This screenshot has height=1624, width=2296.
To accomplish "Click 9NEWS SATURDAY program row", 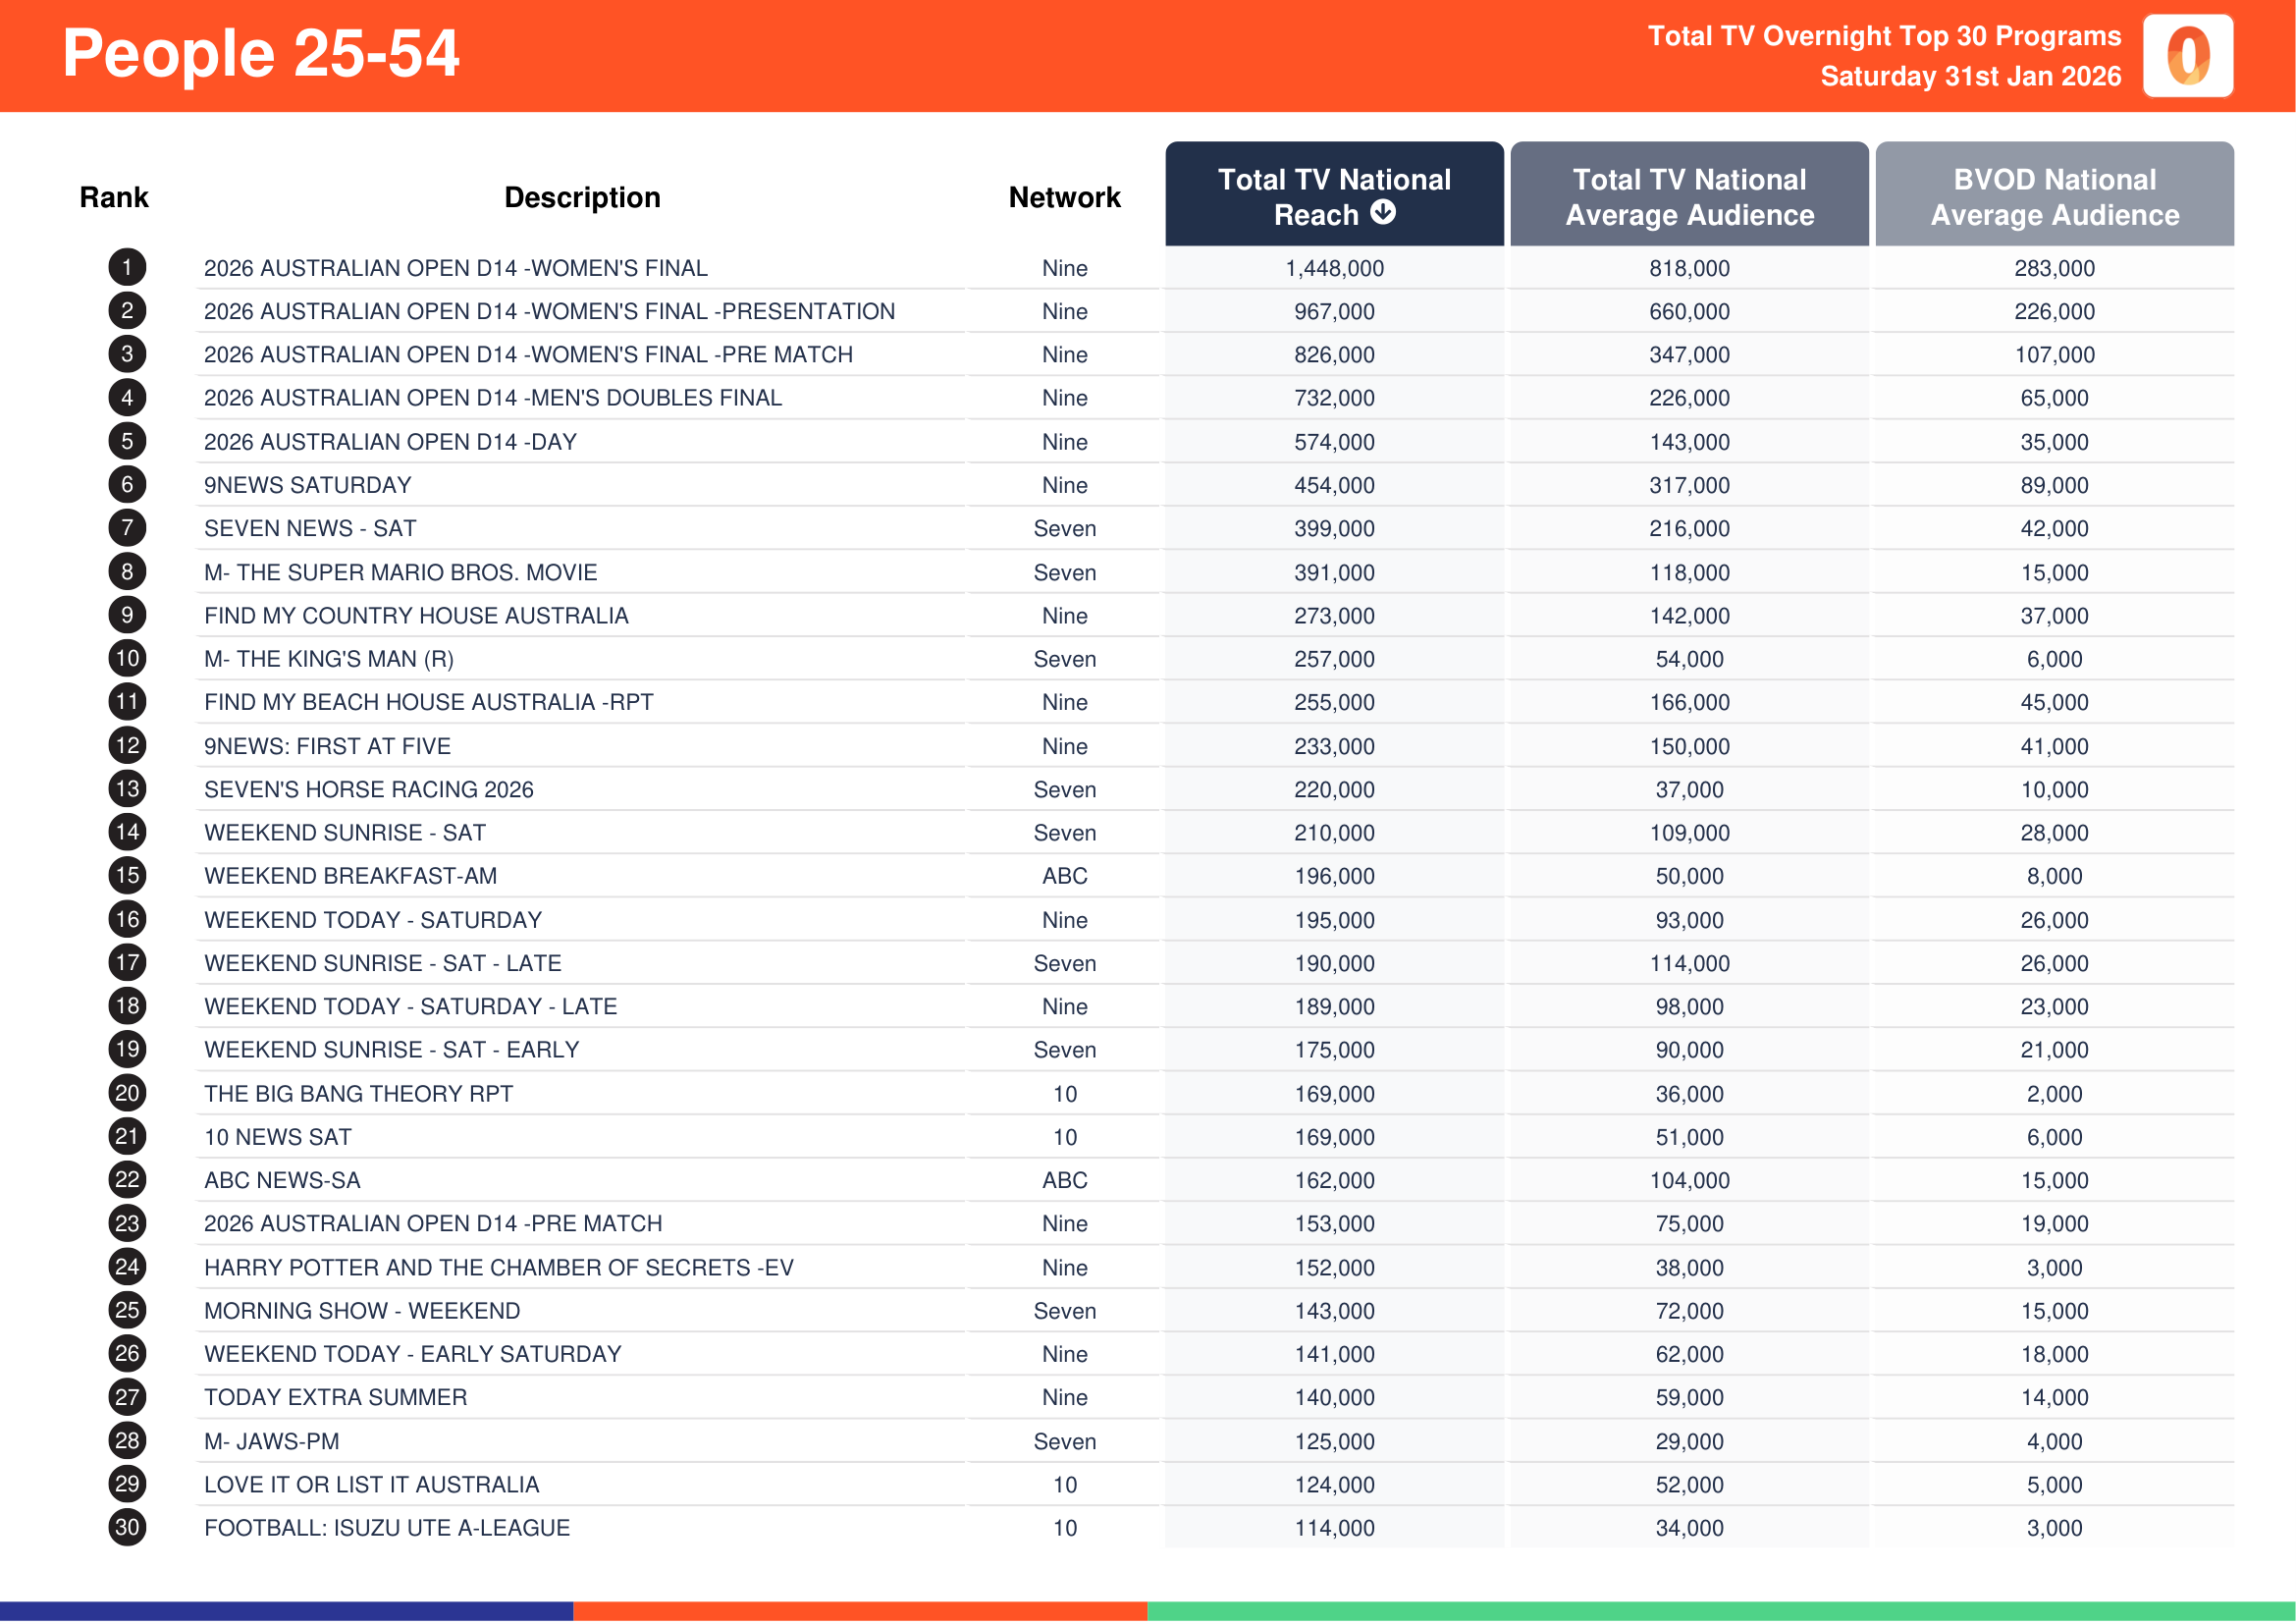I will tap(308, 485).
